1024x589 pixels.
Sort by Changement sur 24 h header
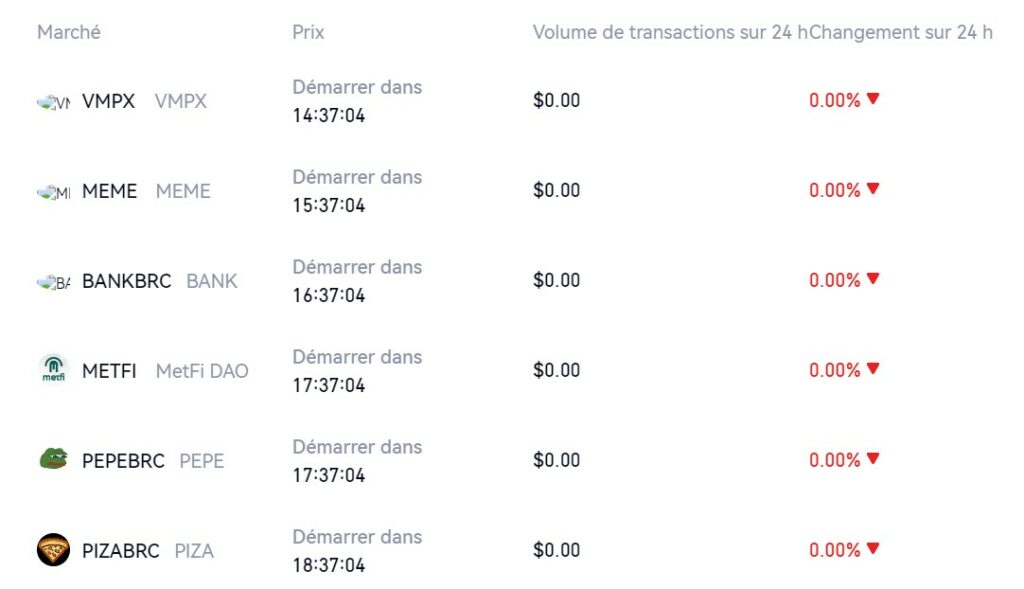pos(901,32)
